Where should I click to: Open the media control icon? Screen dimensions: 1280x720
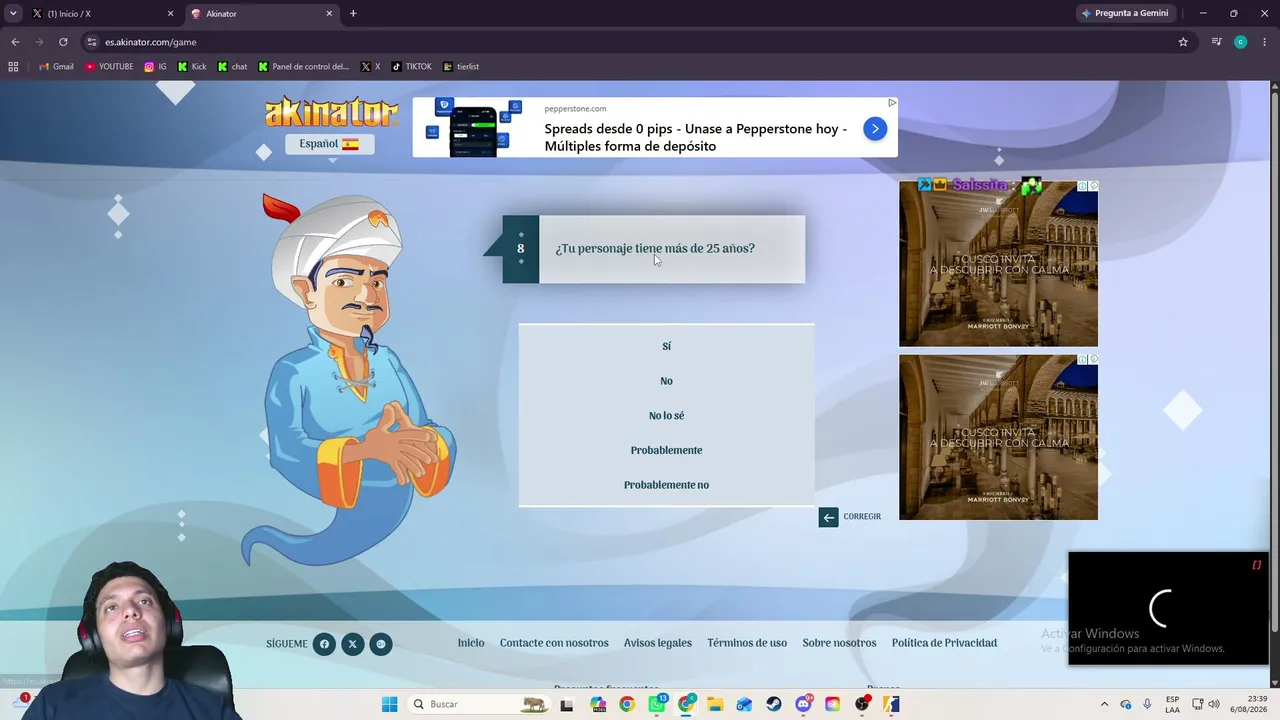(x=1217, y=42)
